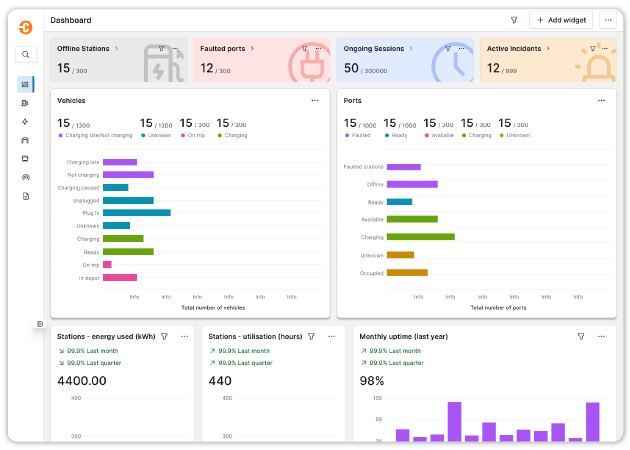Viewport: 630px width, 450px height.
Task: Click the dashboard filter icon beside Add widget
Action: 514,20
